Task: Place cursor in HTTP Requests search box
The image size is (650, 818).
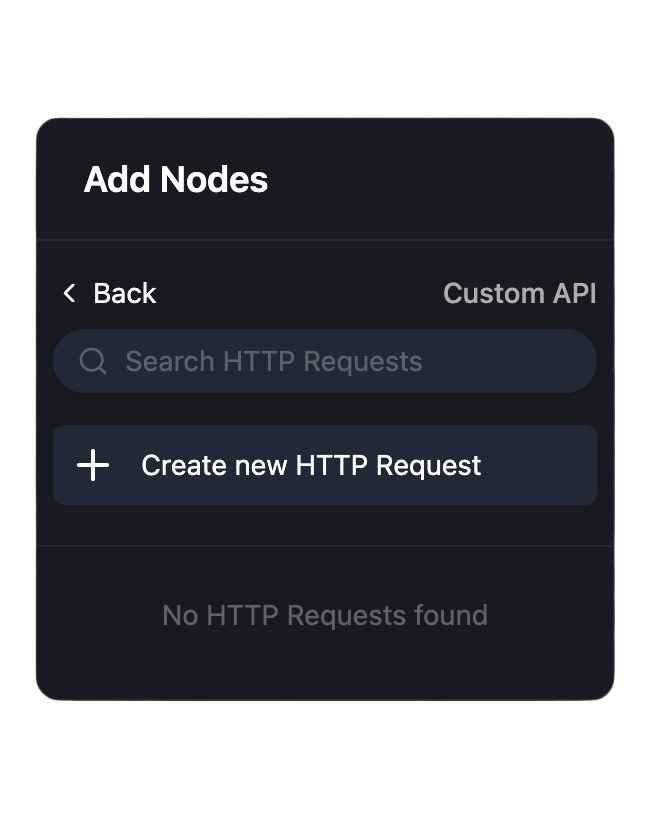Action: tap(340, 361)
